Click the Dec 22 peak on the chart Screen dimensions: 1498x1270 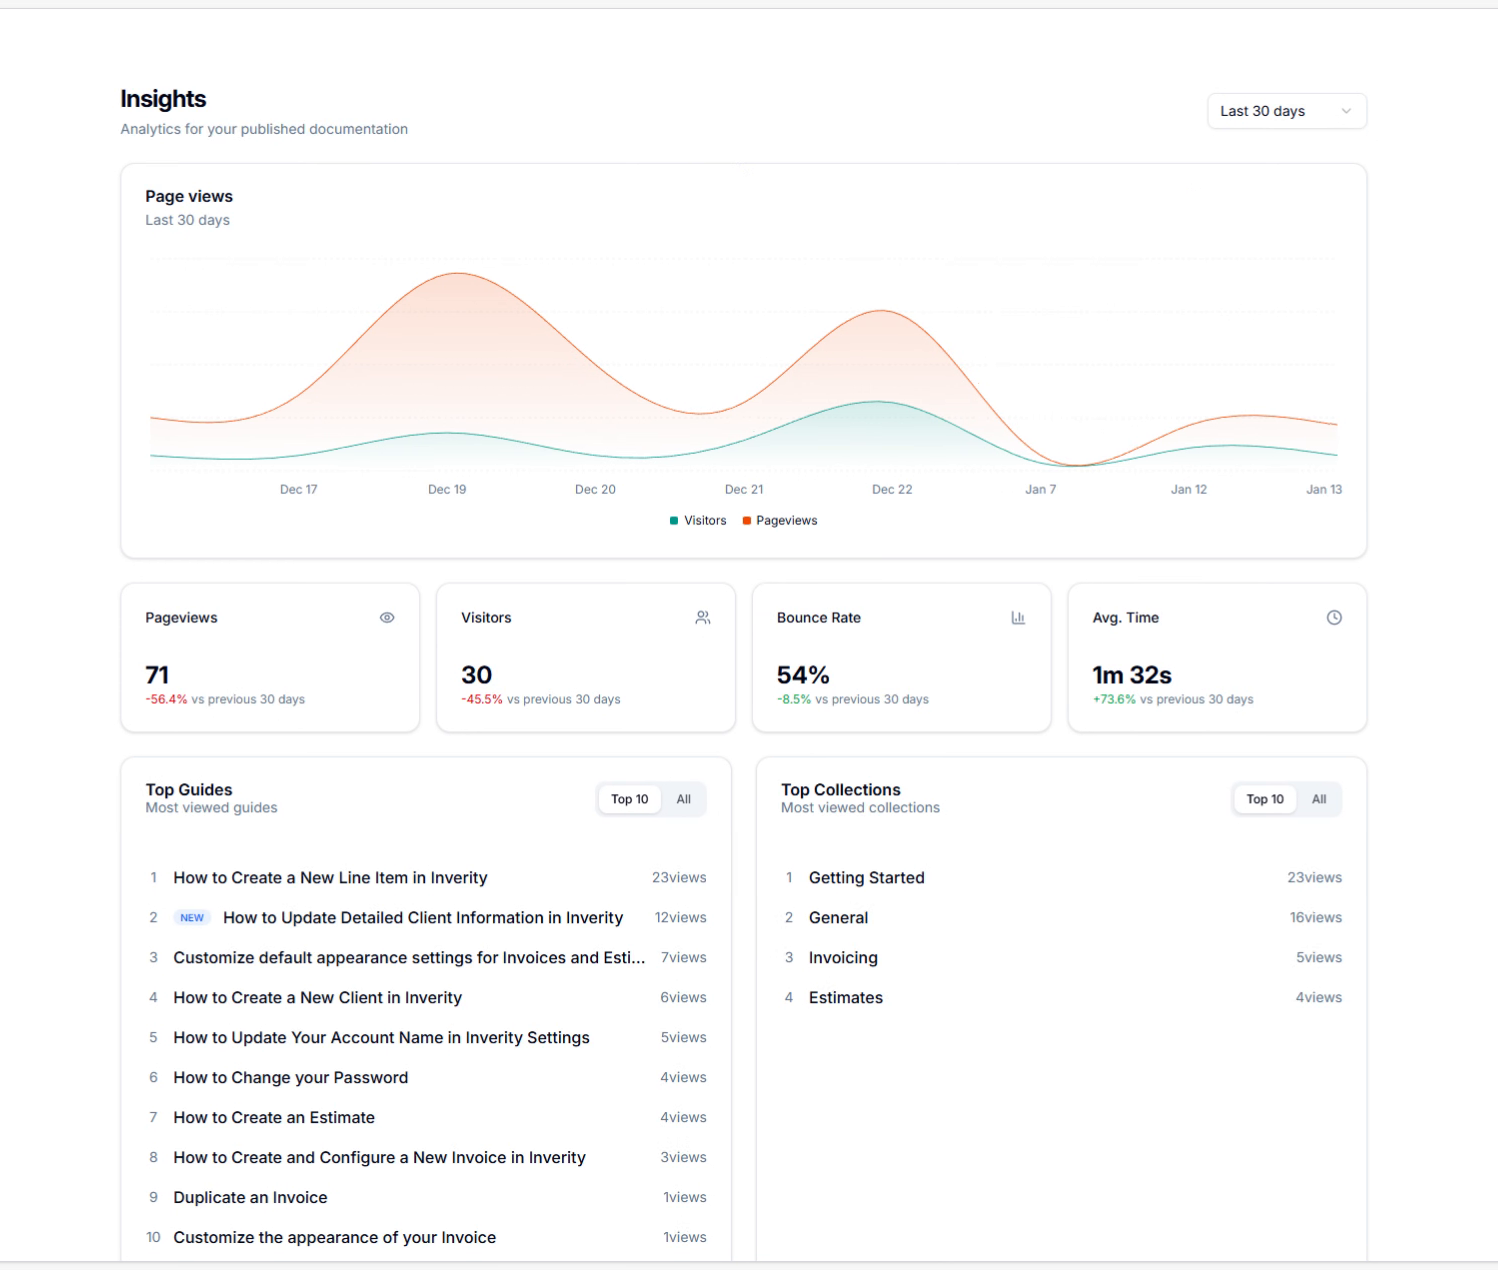(881, 311)
